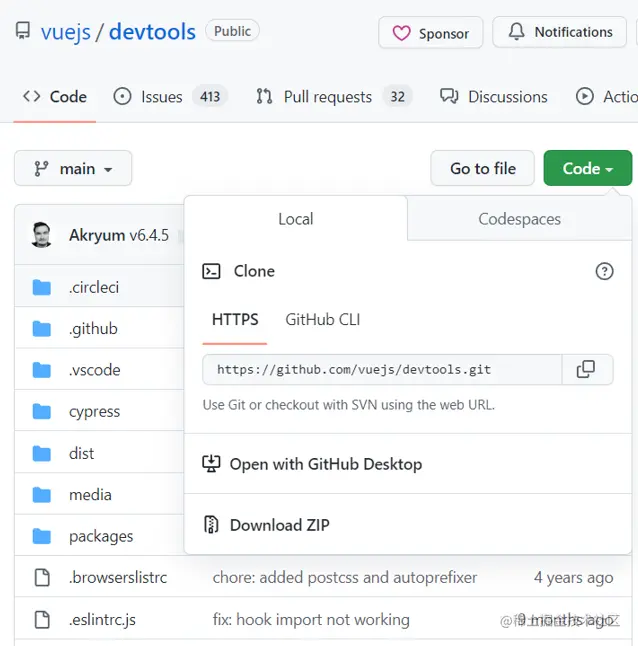The height and width of the screenshot is (646, 638).
Task: Click the Akryum author avatar
Action: click(x=41, y=235)
